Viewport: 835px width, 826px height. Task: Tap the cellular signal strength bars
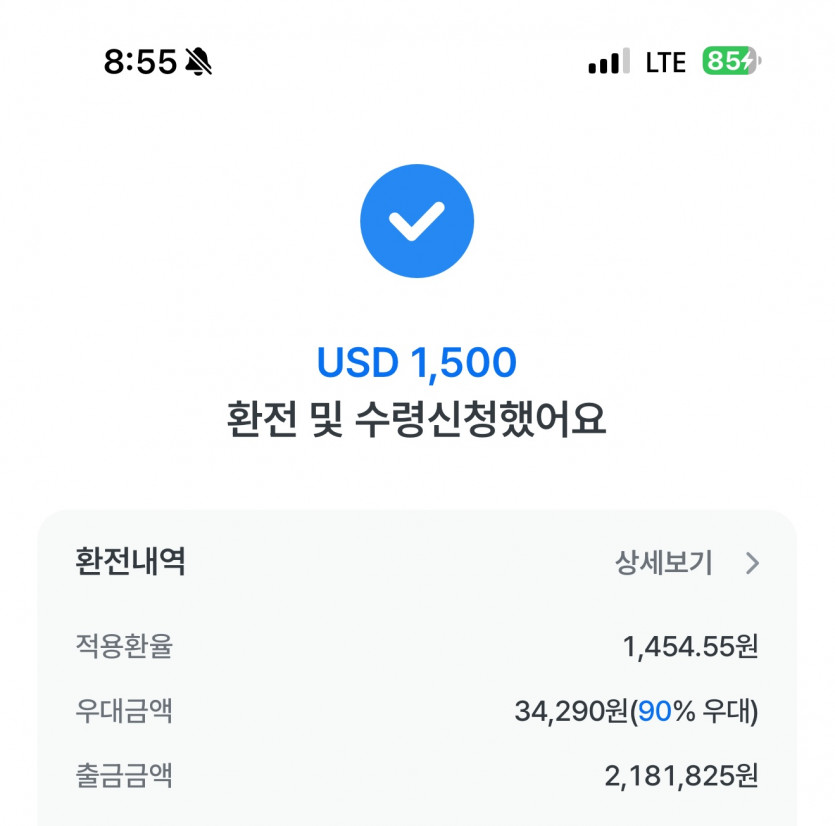608,62
